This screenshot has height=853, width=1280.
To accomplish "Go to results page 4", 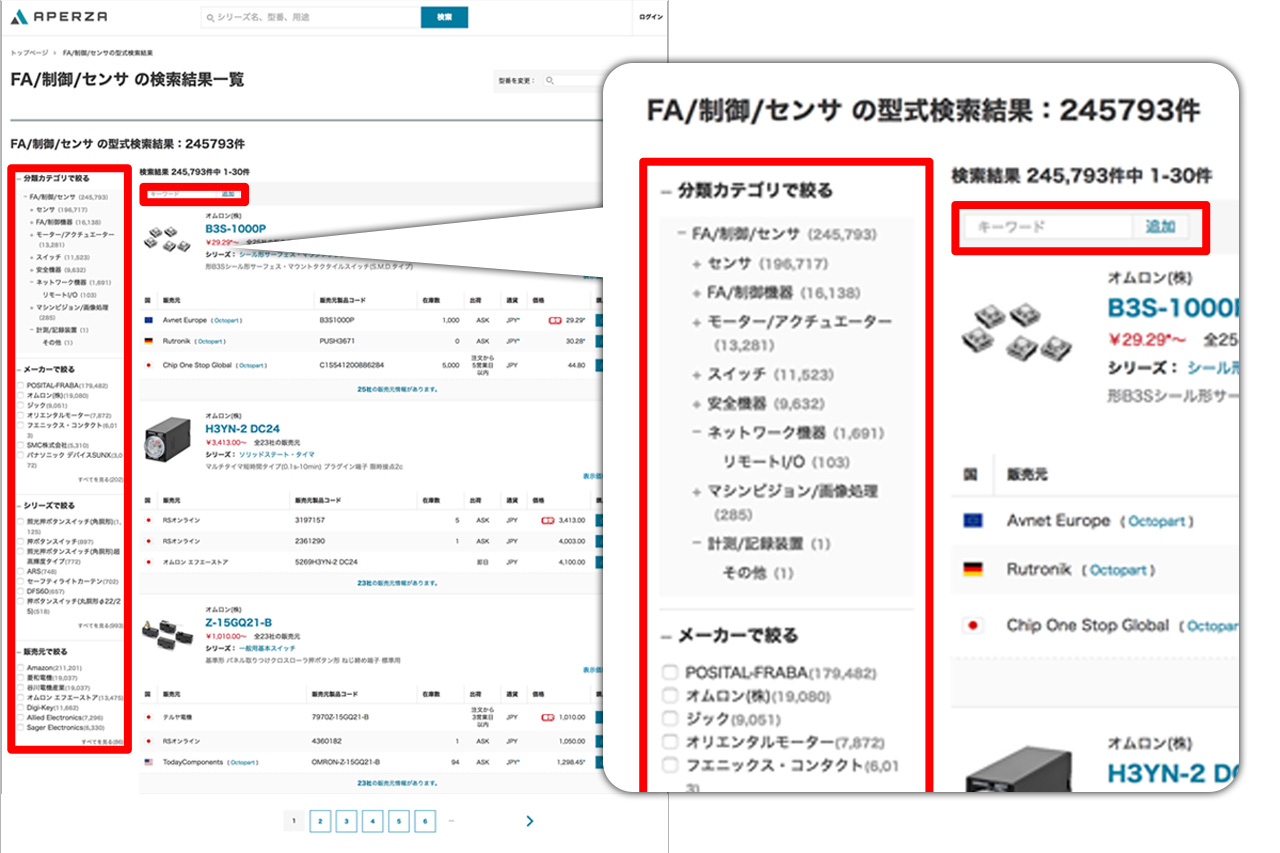I will click(372, 821).
